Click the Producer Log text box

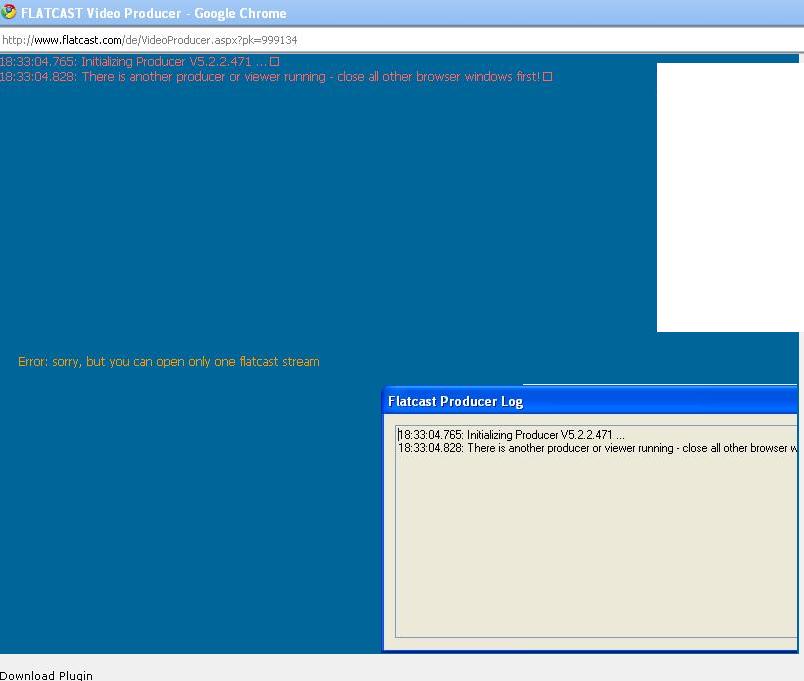coord(596,531)
